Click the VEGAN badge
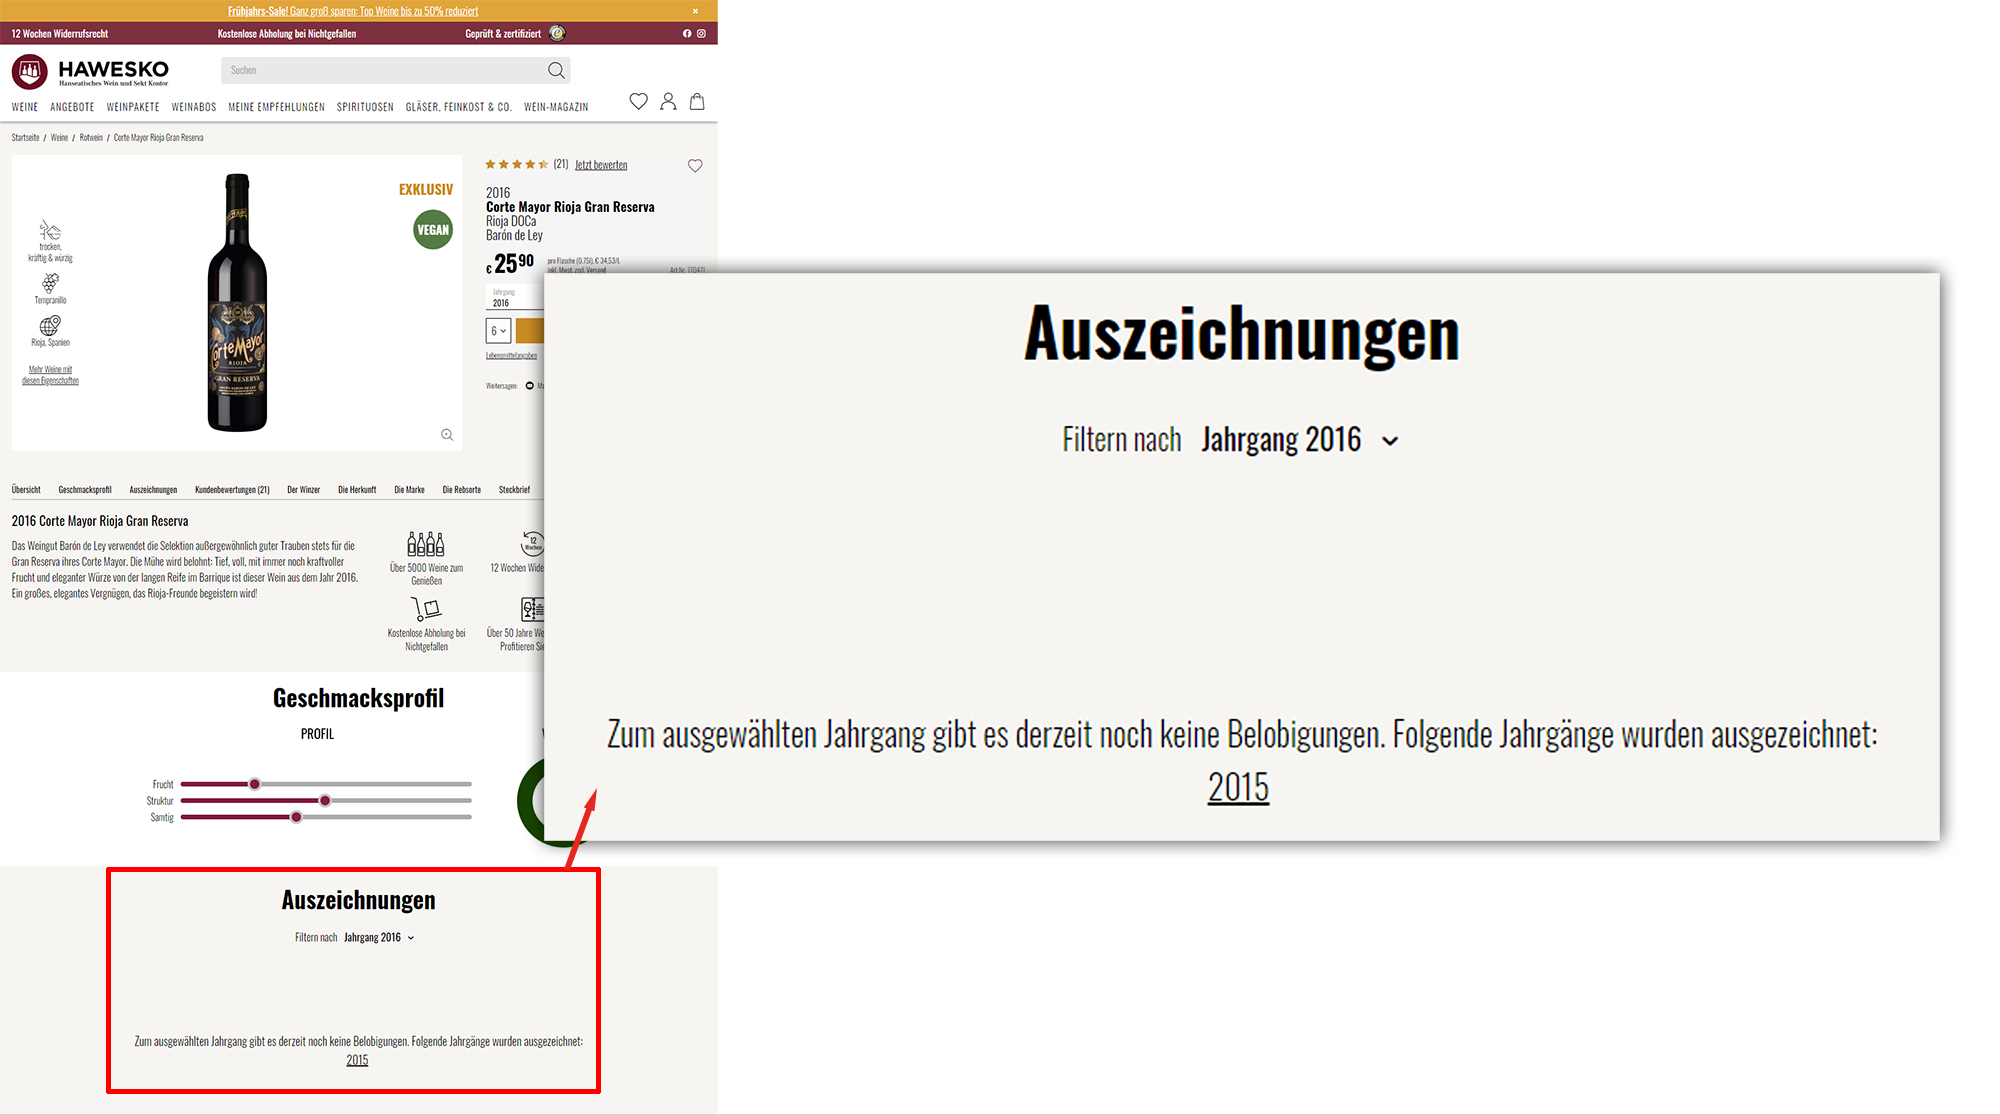 (x=433, y=230)
